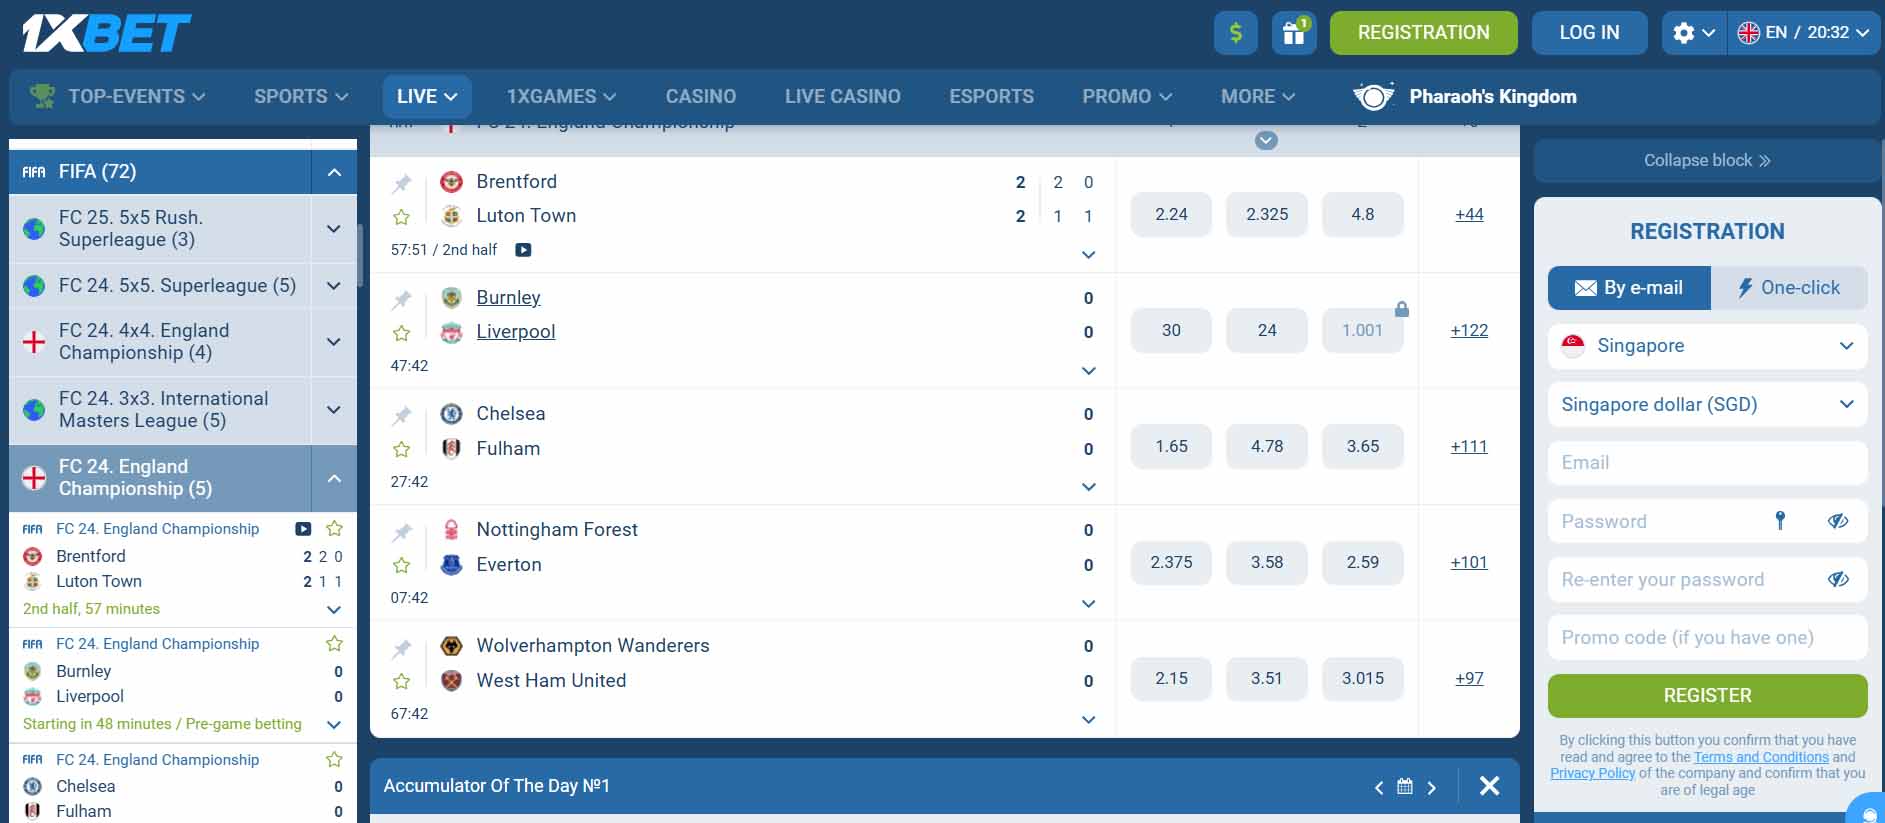This screenshot has width=1885, height=823.
Task: Pin the Wolverhampton vs West Ham match
Action: pyautogui.click(x=402, y=648)
